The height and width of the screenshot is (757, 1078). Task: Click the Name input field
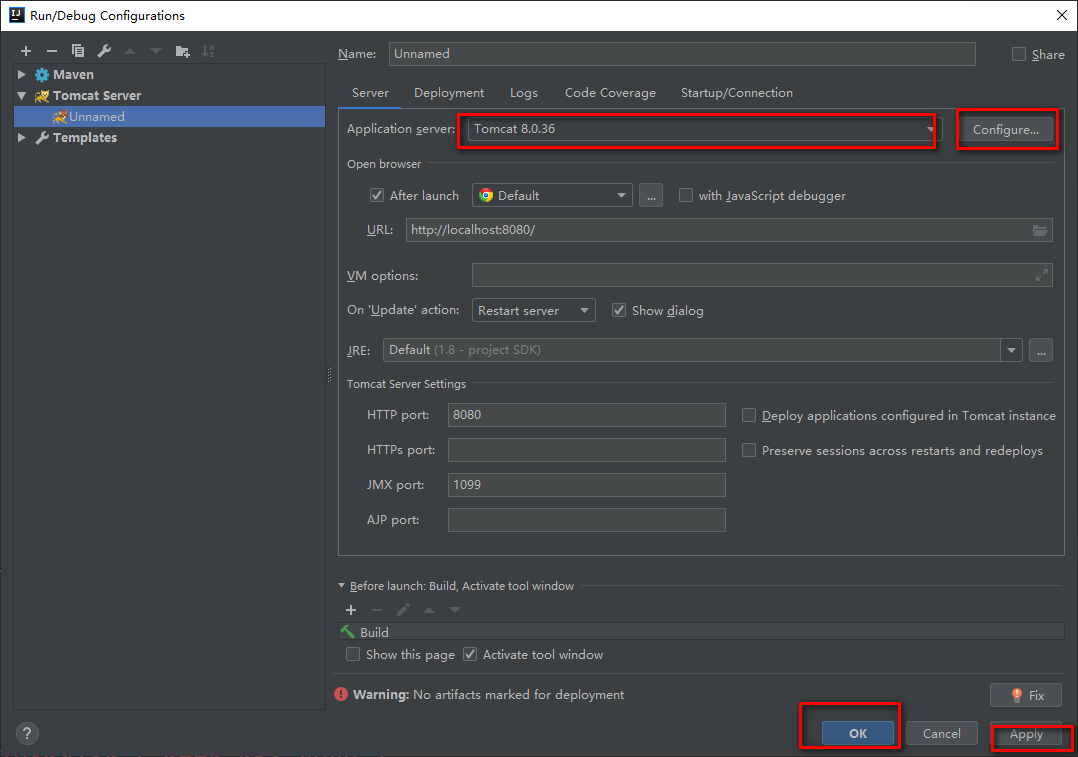click(x=682, y=54)
